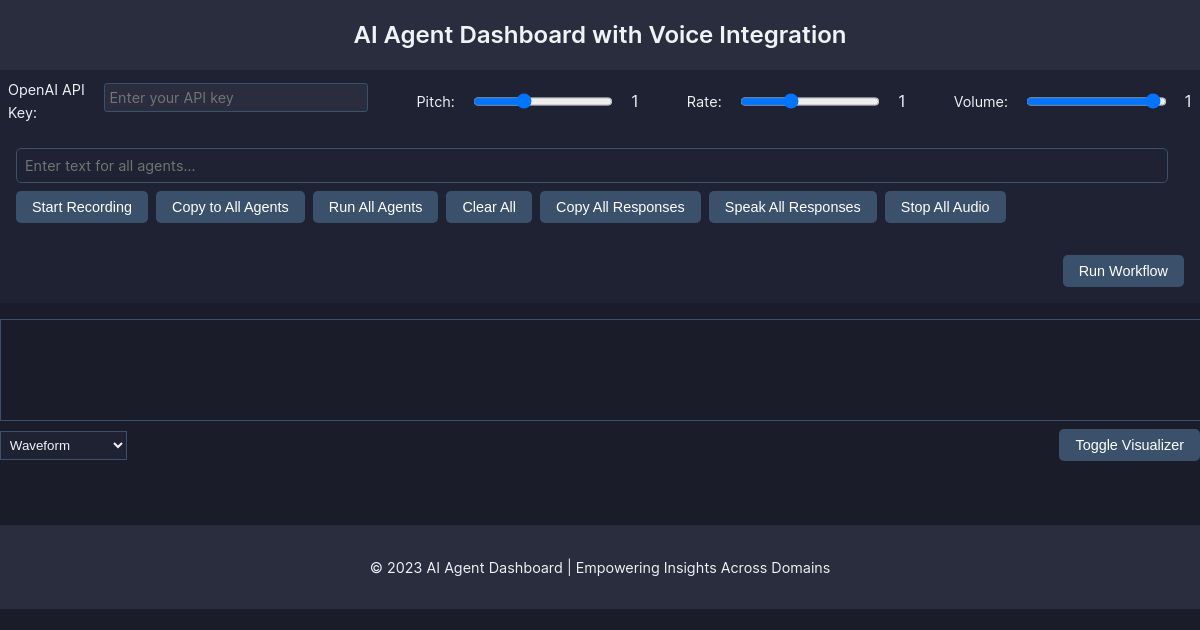Click the OpenAI API key field

point(236,97)
